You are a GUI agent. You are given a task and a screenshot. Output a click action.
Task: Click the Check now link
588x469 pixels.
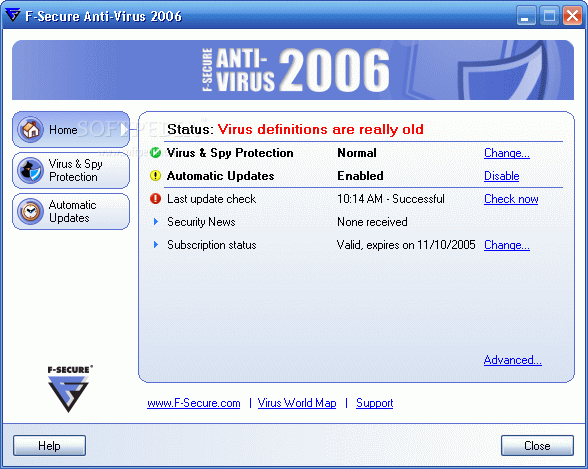(x=511, y=199)
